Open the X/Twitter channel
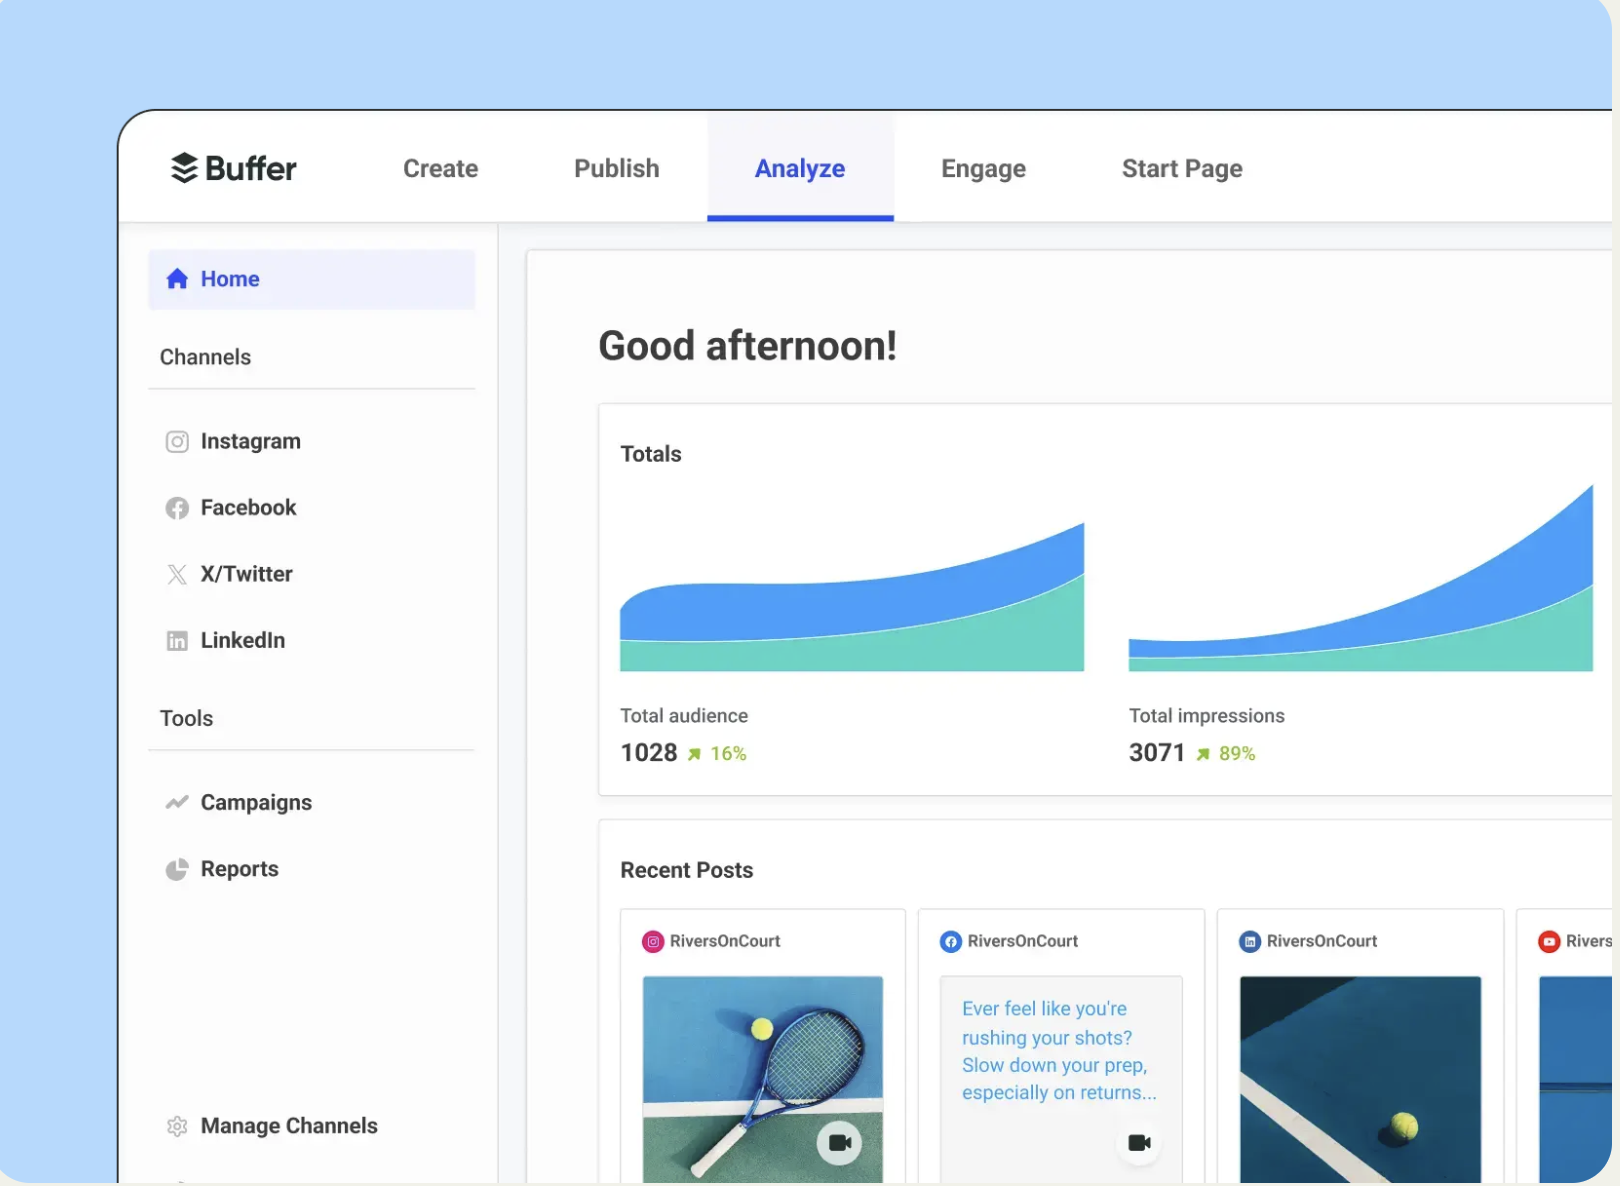 (x=246, y=574)
